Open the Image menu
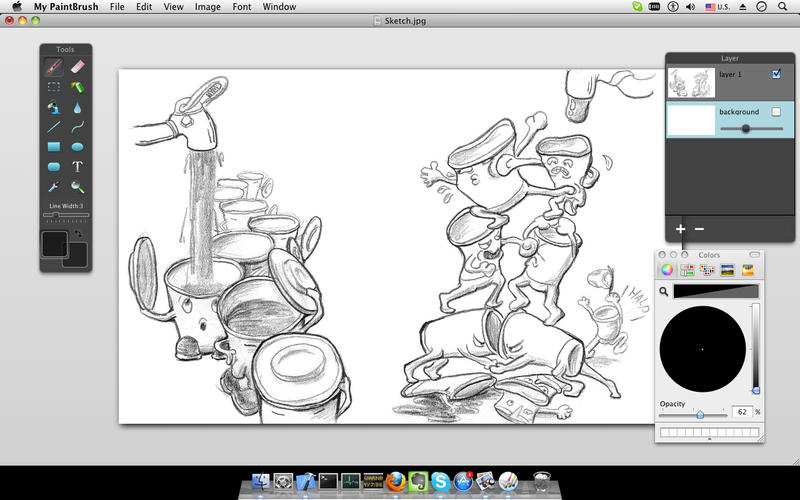 click(208, 7)
